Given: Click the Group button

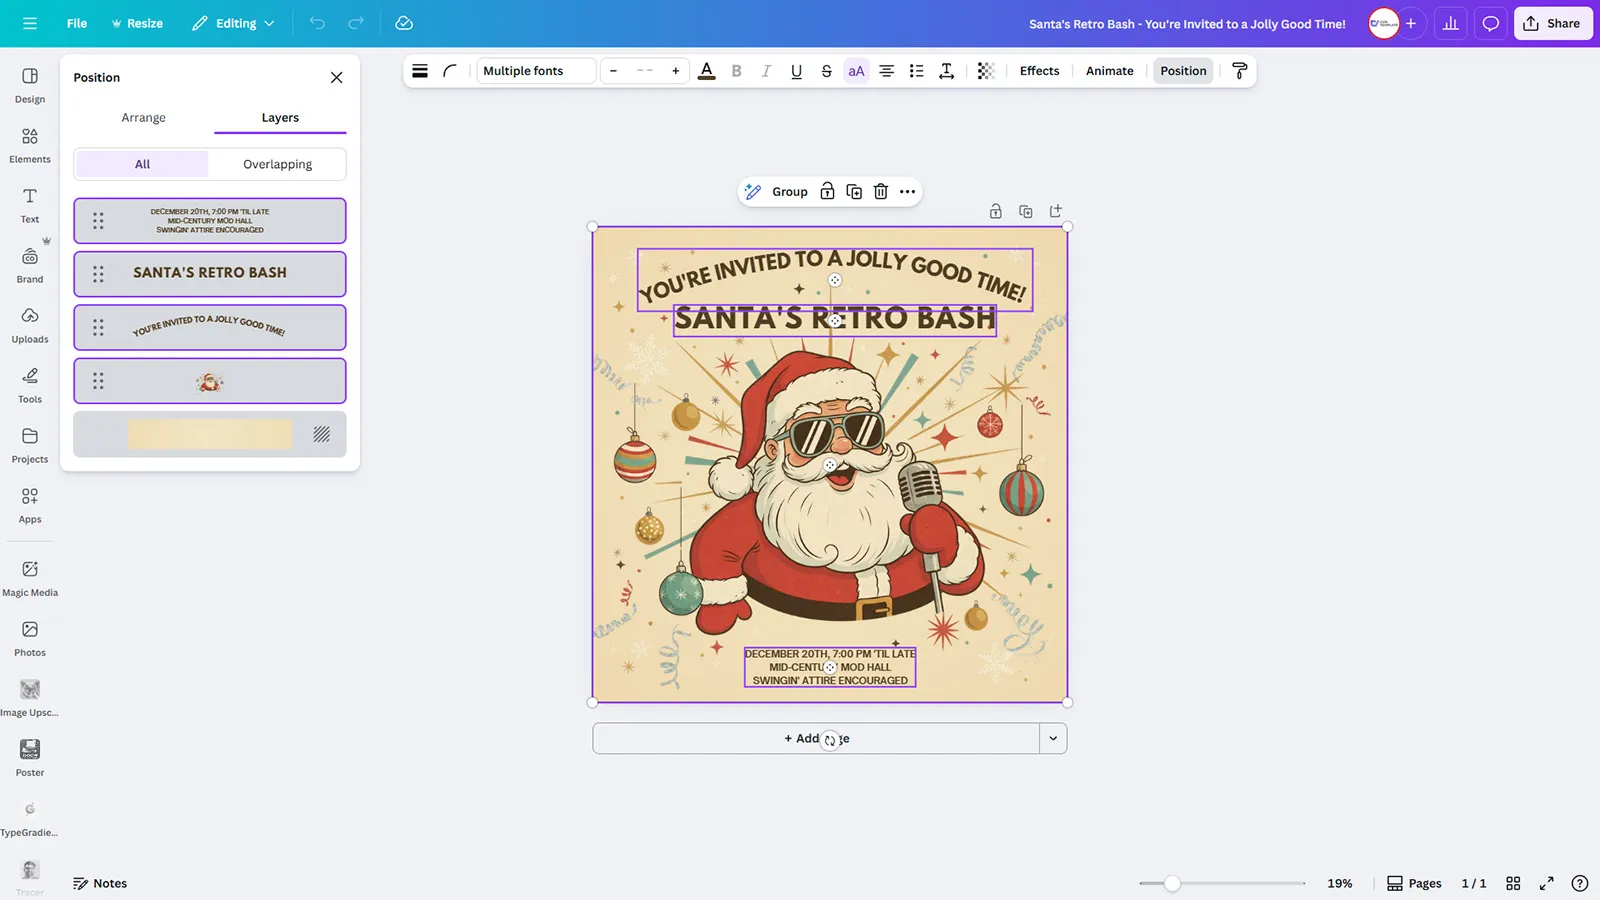Looking at the screenshot, I should [788, 192].
